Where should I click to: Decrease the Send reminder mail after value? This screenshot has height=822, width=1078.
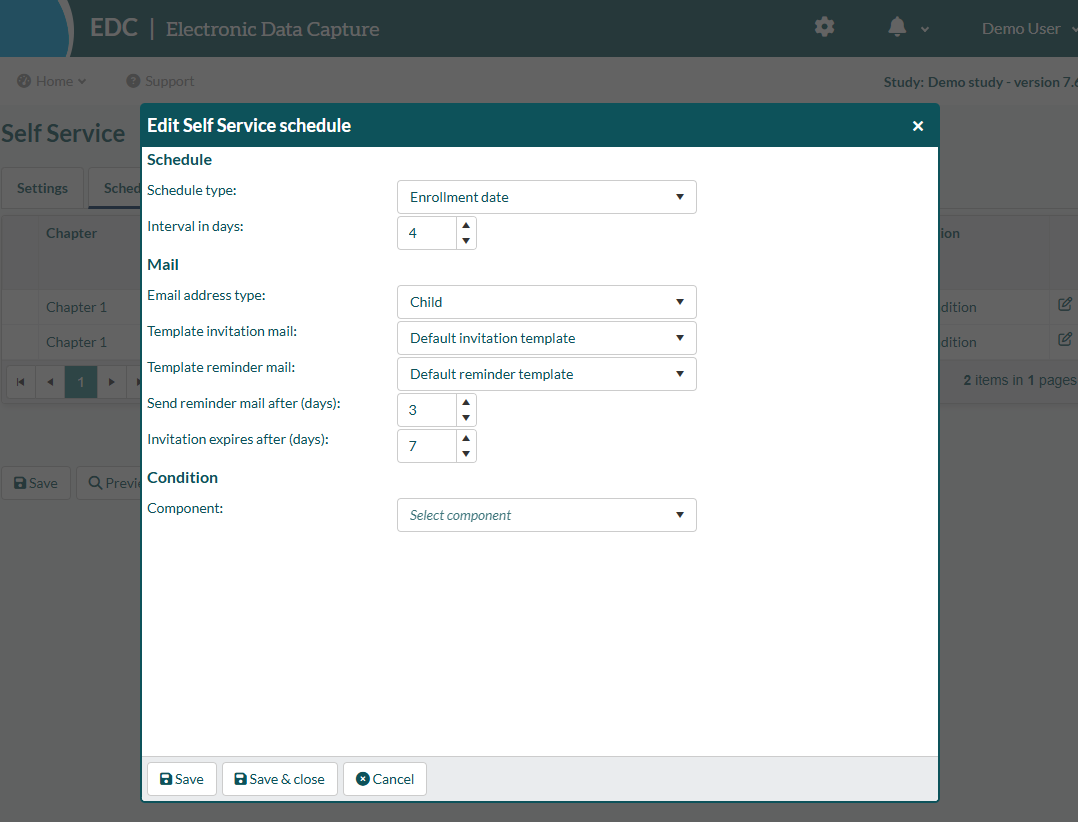click(x=466, y=418)
